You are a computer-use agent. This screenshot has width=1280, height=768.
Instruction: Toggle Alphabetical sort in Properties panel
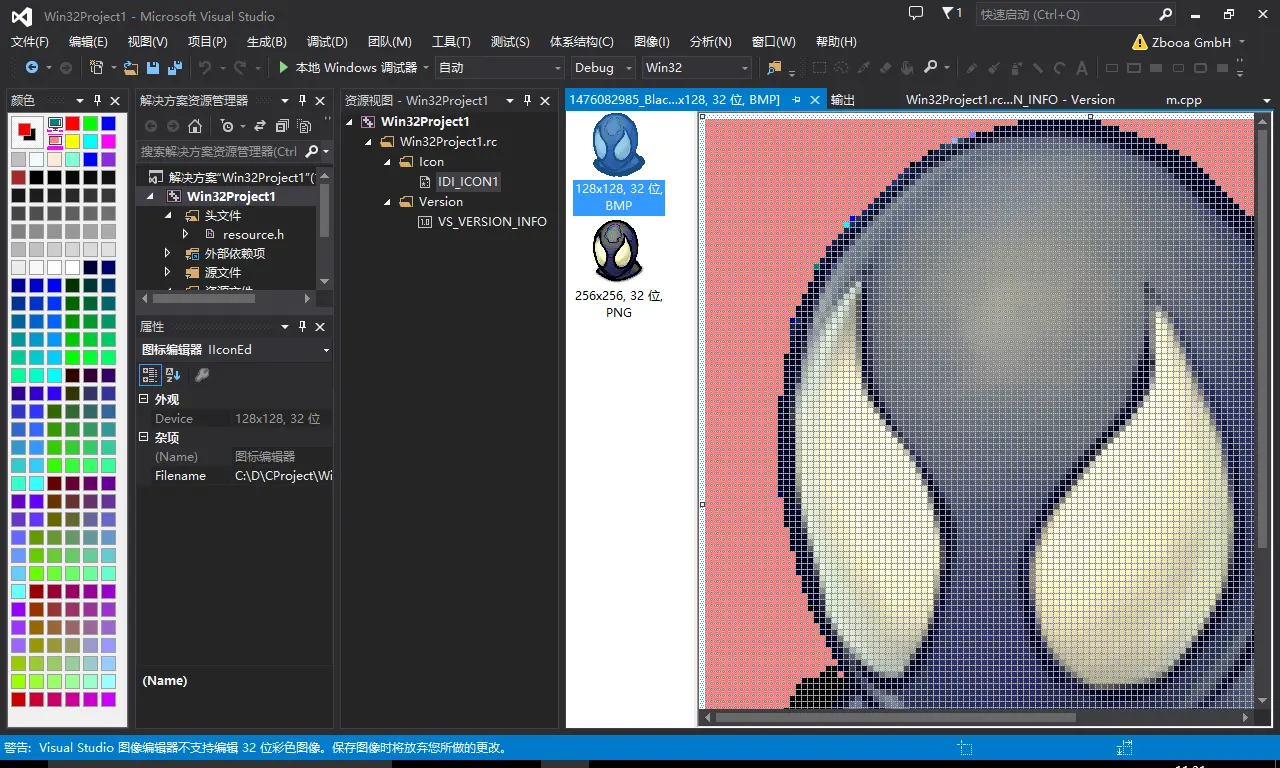[x=172, y=375]
